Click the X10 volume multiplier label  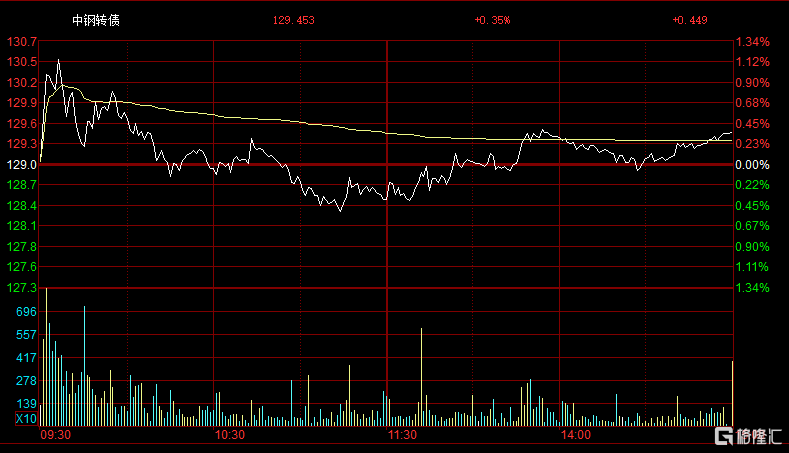pos(26,419)
